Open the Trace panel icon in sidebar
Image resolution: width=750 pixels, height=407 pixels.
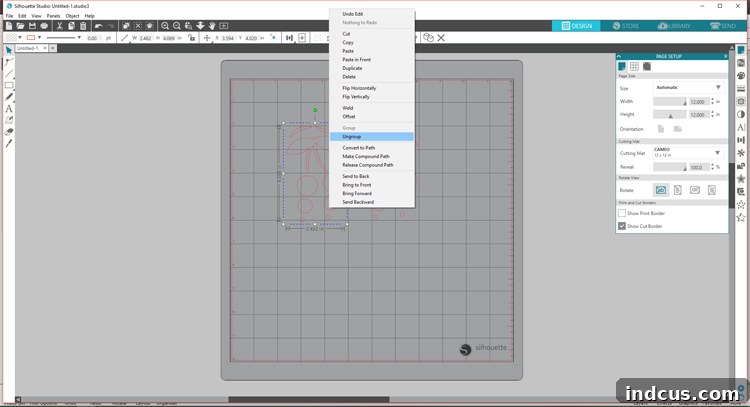pos(741,101)
